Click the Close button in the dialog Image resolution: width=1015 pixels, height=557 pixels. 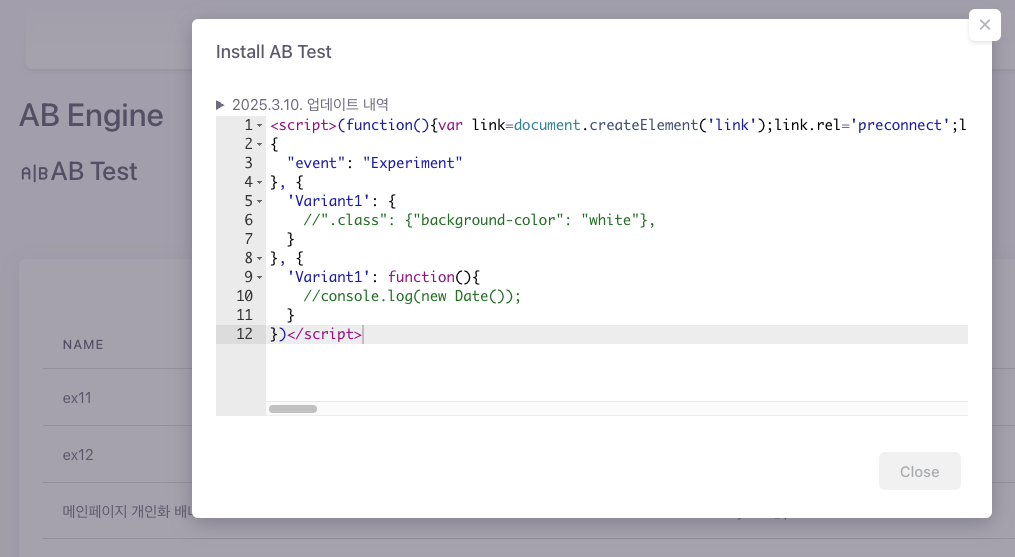click(919, 472)
